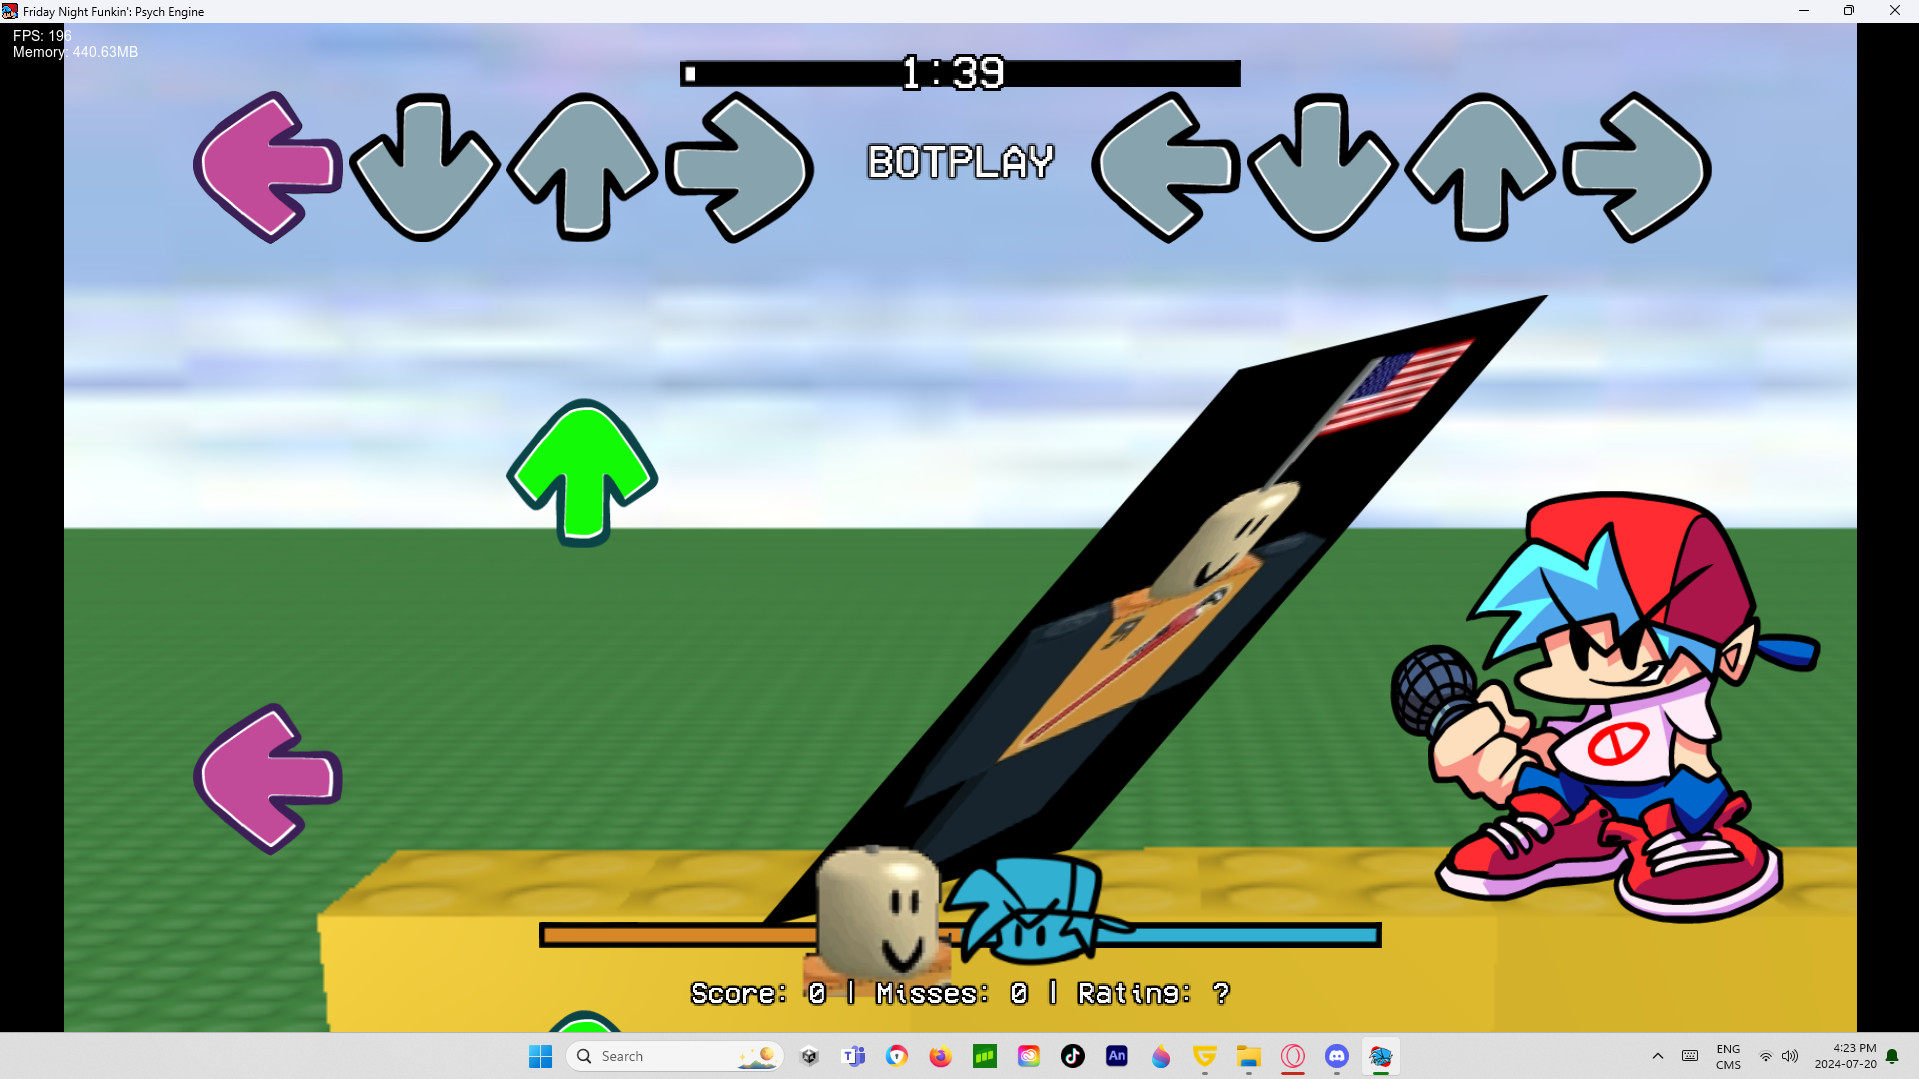Open the clock showing 4:23 PM
The image size is (1919, 1079).
(1845, 1056)
